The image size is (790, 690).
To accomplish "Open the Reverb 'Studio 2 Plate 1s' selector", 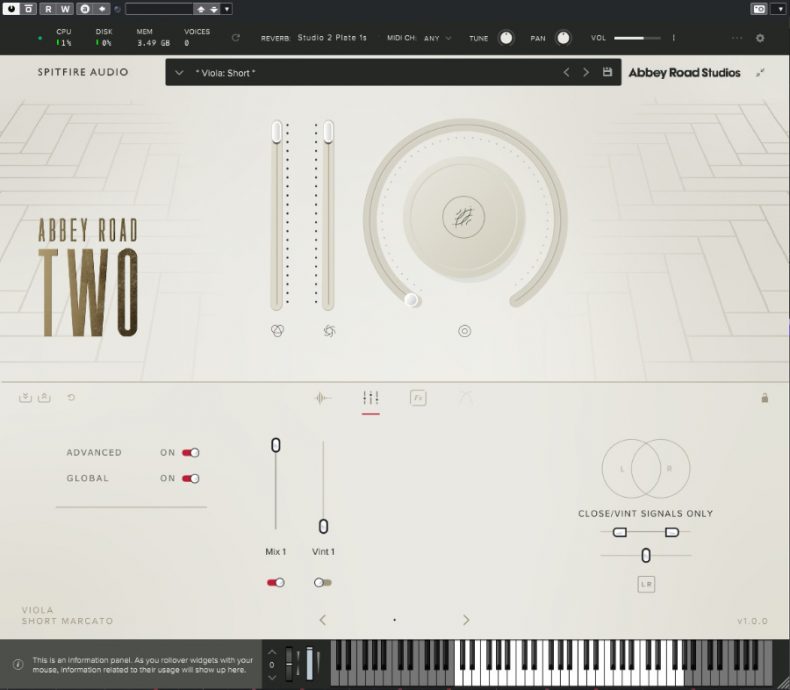I will tap(332, 38).
